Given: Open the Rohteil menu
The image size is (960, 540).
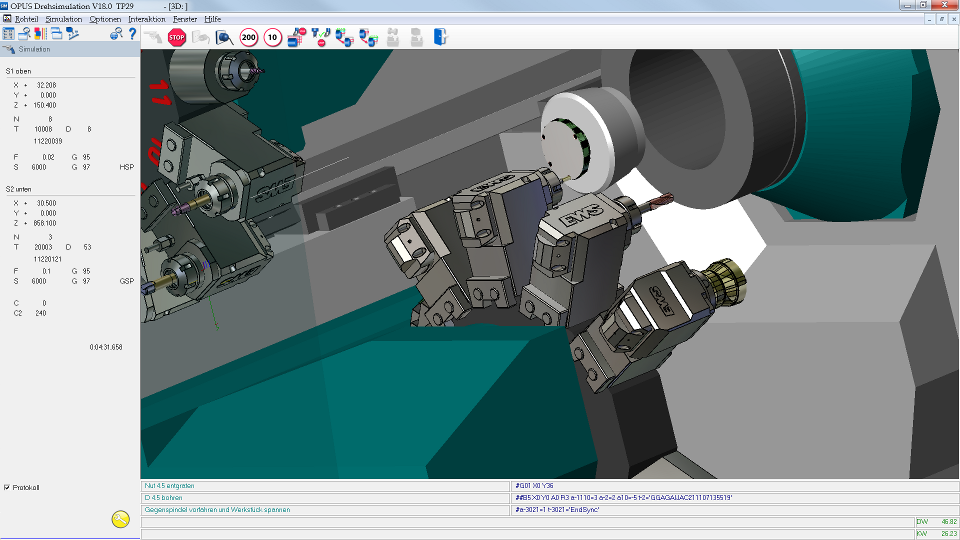Looking at the screenshot, I should (x=26, y=19).
